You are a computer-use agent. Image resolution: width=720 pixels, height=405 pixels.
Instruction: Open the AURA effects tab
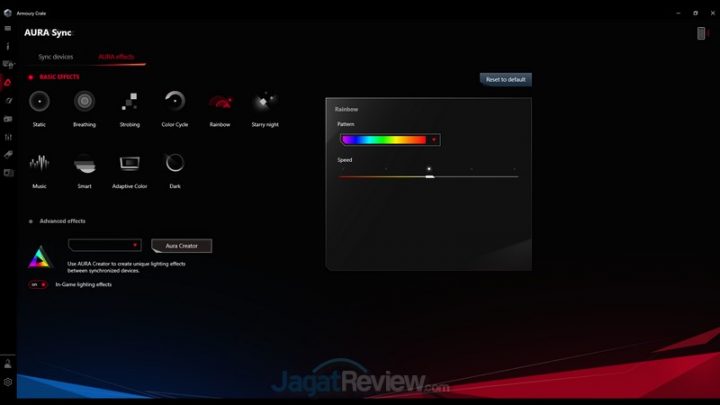point(116,57)
